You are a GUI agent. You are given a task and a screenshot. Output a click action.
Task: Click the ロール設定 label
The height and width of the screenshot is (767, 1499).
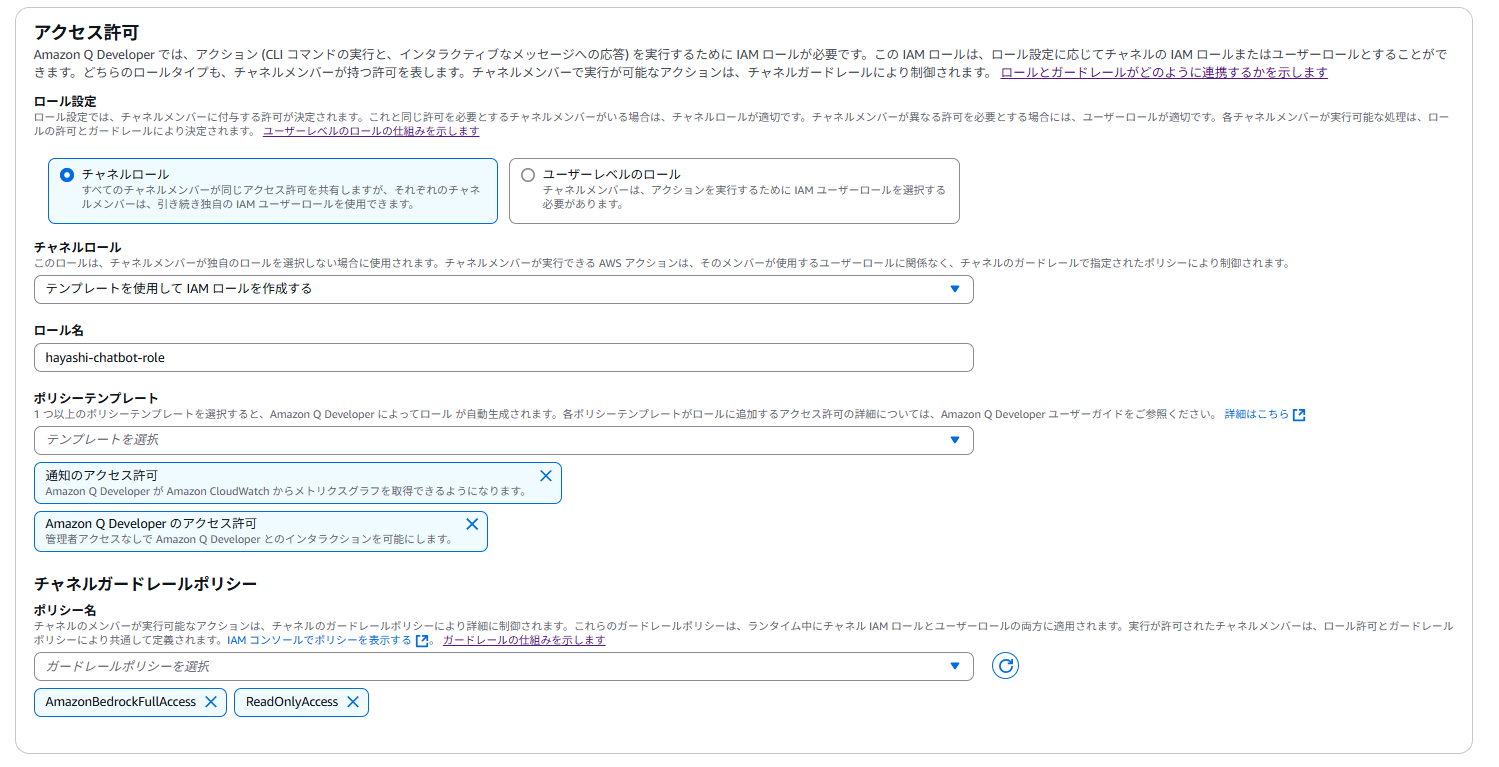pyautogui.click(x=65, y=102)
